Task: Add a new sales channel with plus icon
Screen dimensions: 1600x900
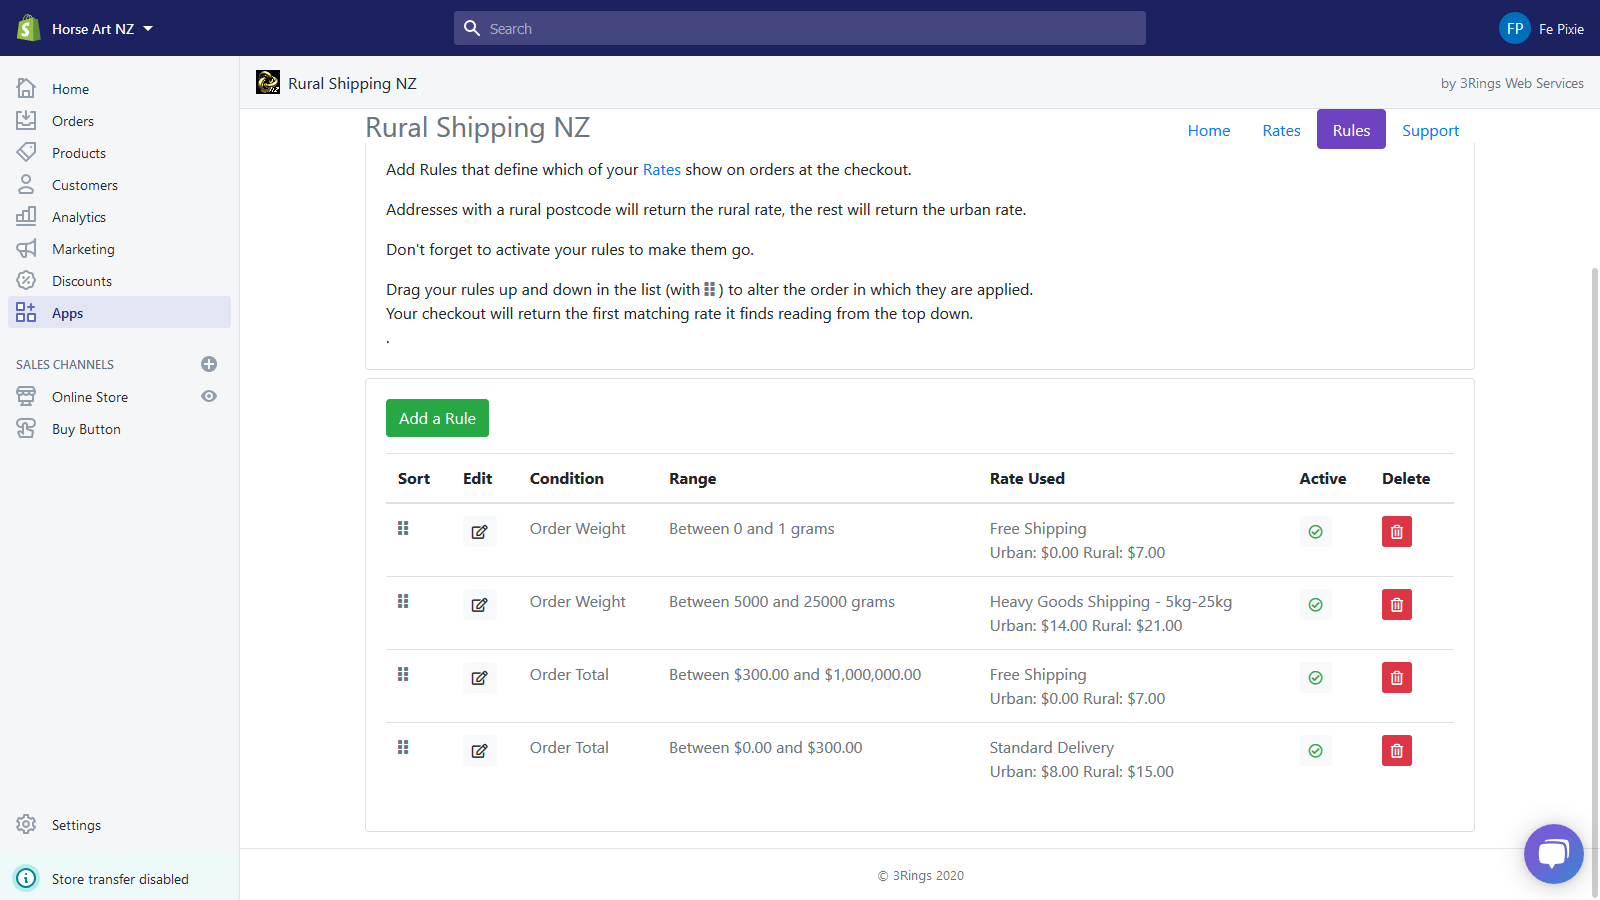Action: pos(209,364)
